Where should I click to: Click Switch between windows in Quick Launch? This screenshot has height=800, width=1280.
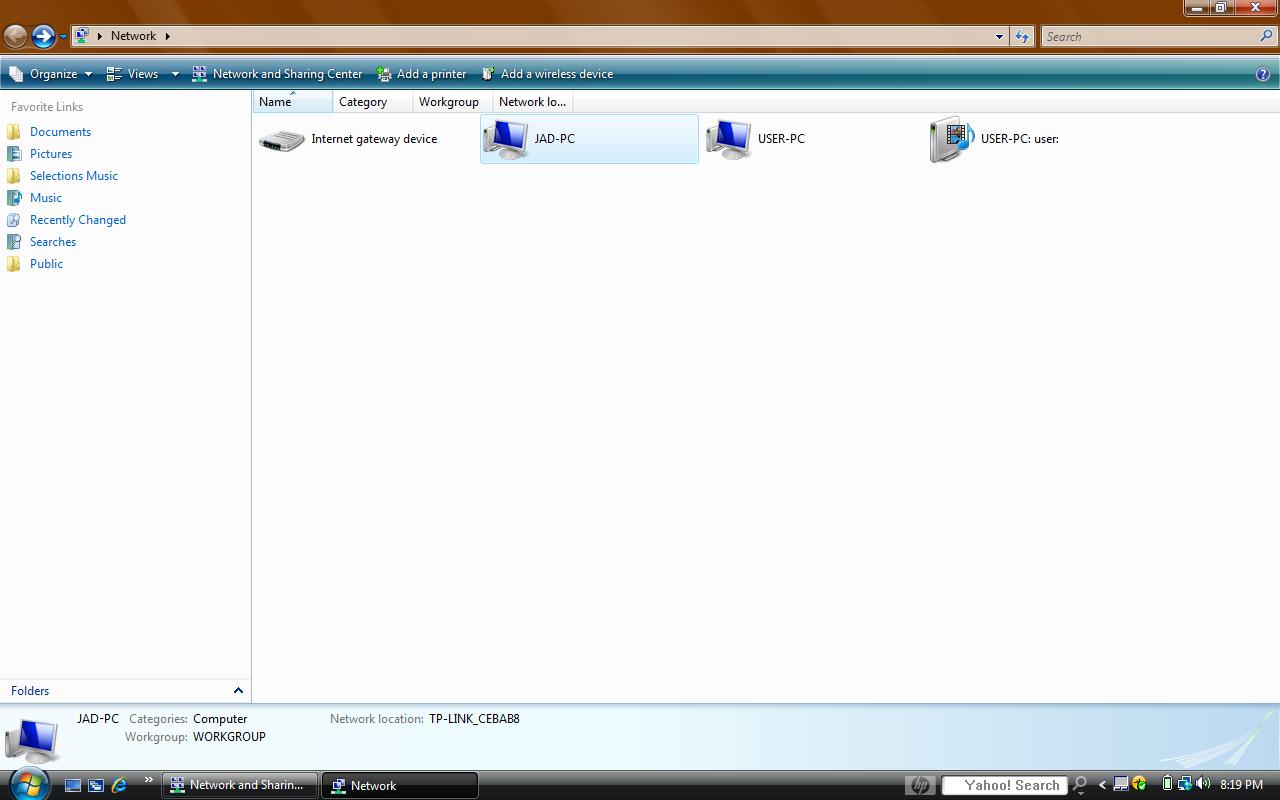coord(96,786)
